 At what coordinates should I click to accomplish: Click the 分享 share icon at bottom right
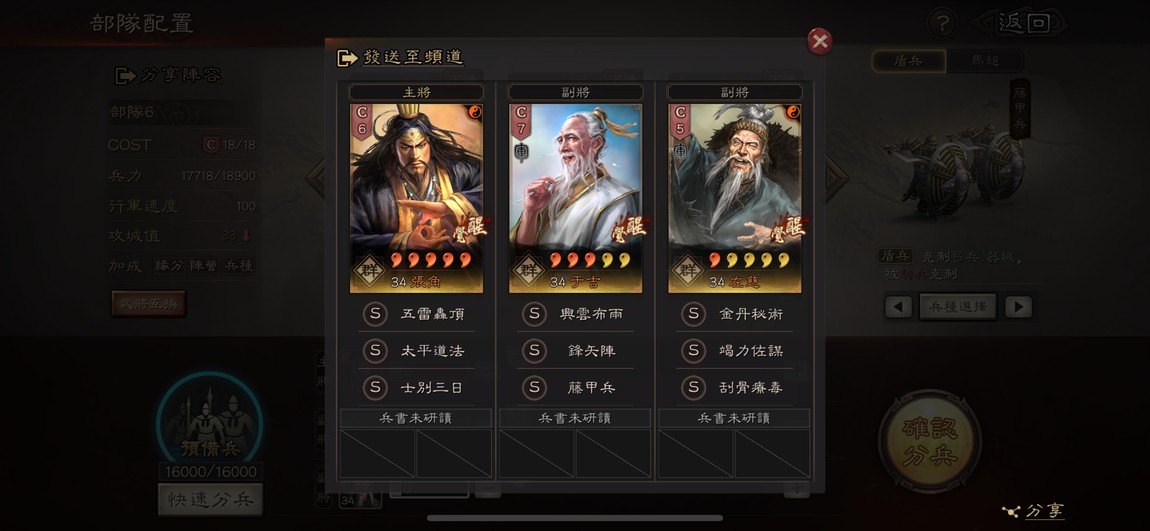click(x=1011, y=511)
